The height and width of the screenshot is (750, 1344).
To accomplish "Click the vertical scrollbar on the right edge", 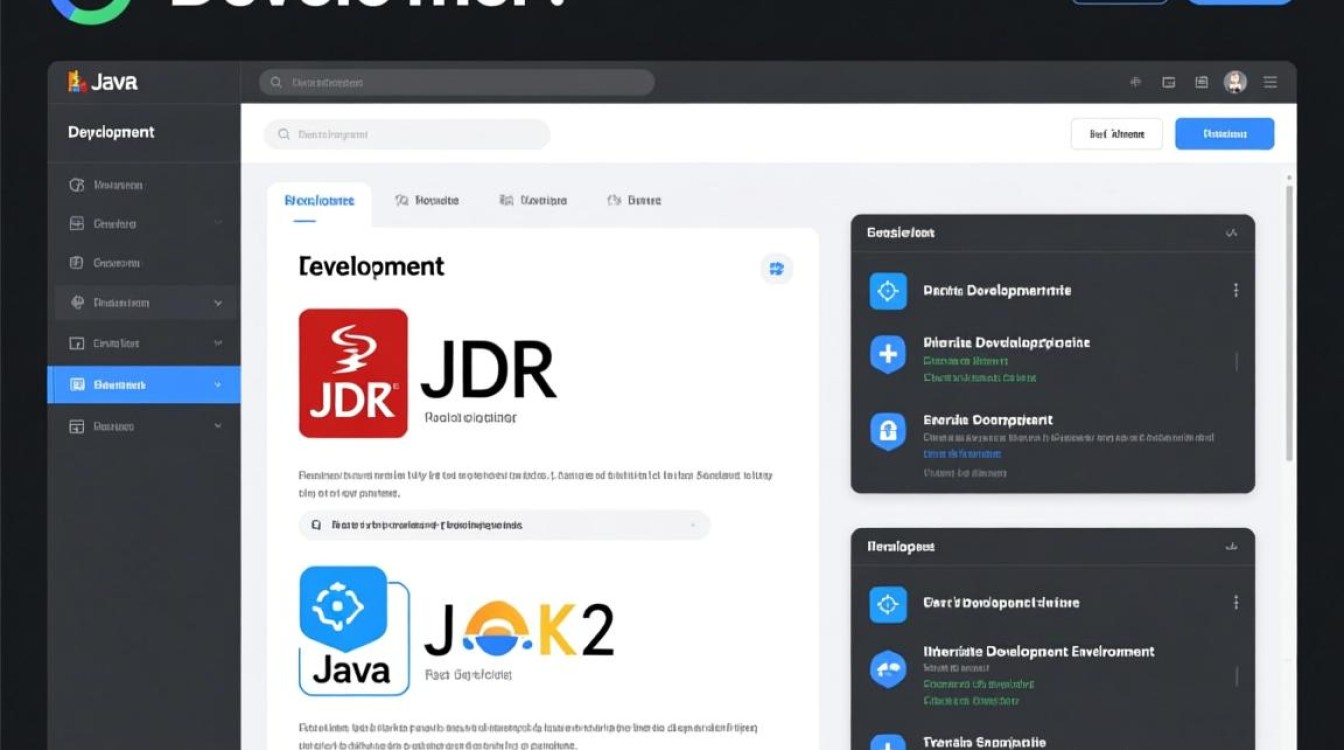I will tap(1289, 320).
